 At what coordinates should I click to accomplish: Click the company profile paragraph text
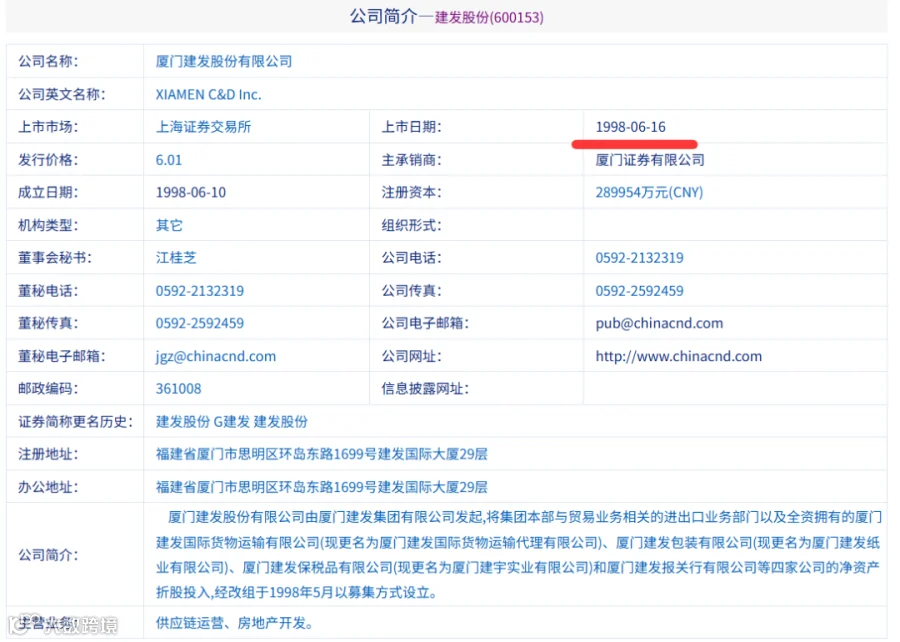tap(519, 555)
